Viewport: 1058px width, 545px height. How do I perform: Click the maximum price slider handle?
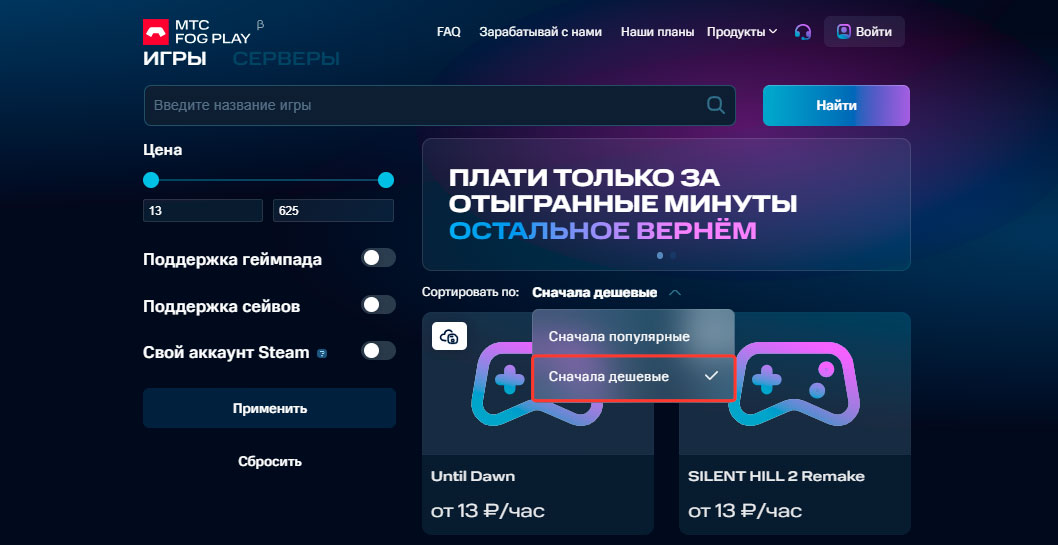tap(386, 180)
